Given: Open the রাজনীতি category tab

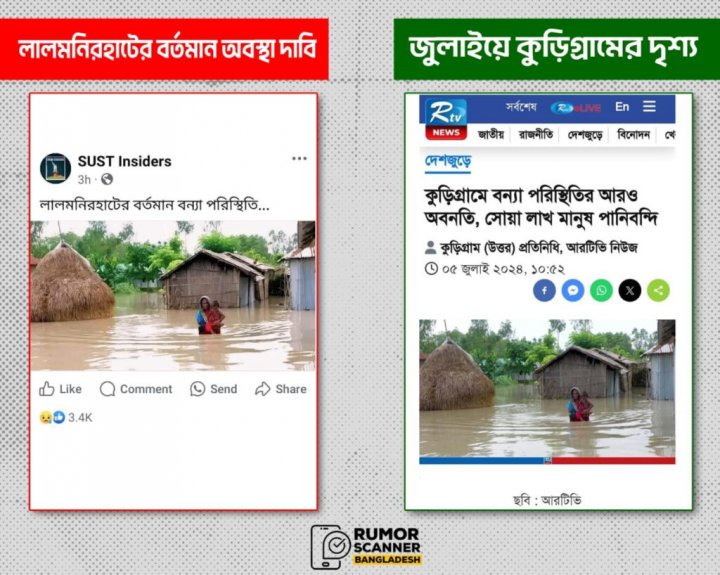Looking at the screenshot, I should [536, 135].
